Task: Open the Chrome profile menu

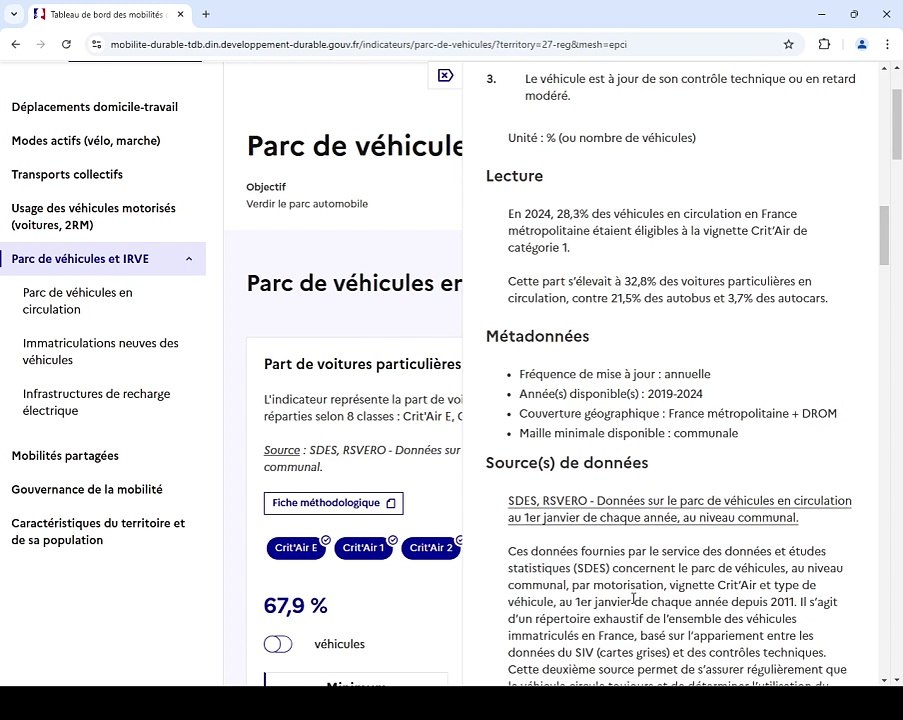Action: pos(862,44)
